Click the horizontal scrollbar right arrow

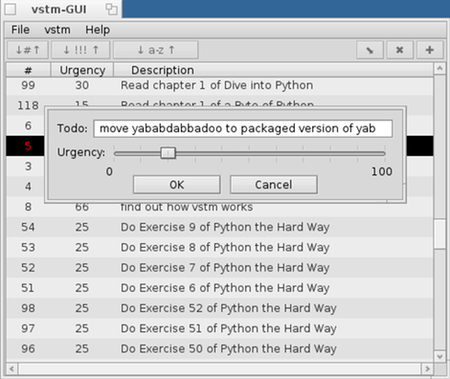pos(427,369)
